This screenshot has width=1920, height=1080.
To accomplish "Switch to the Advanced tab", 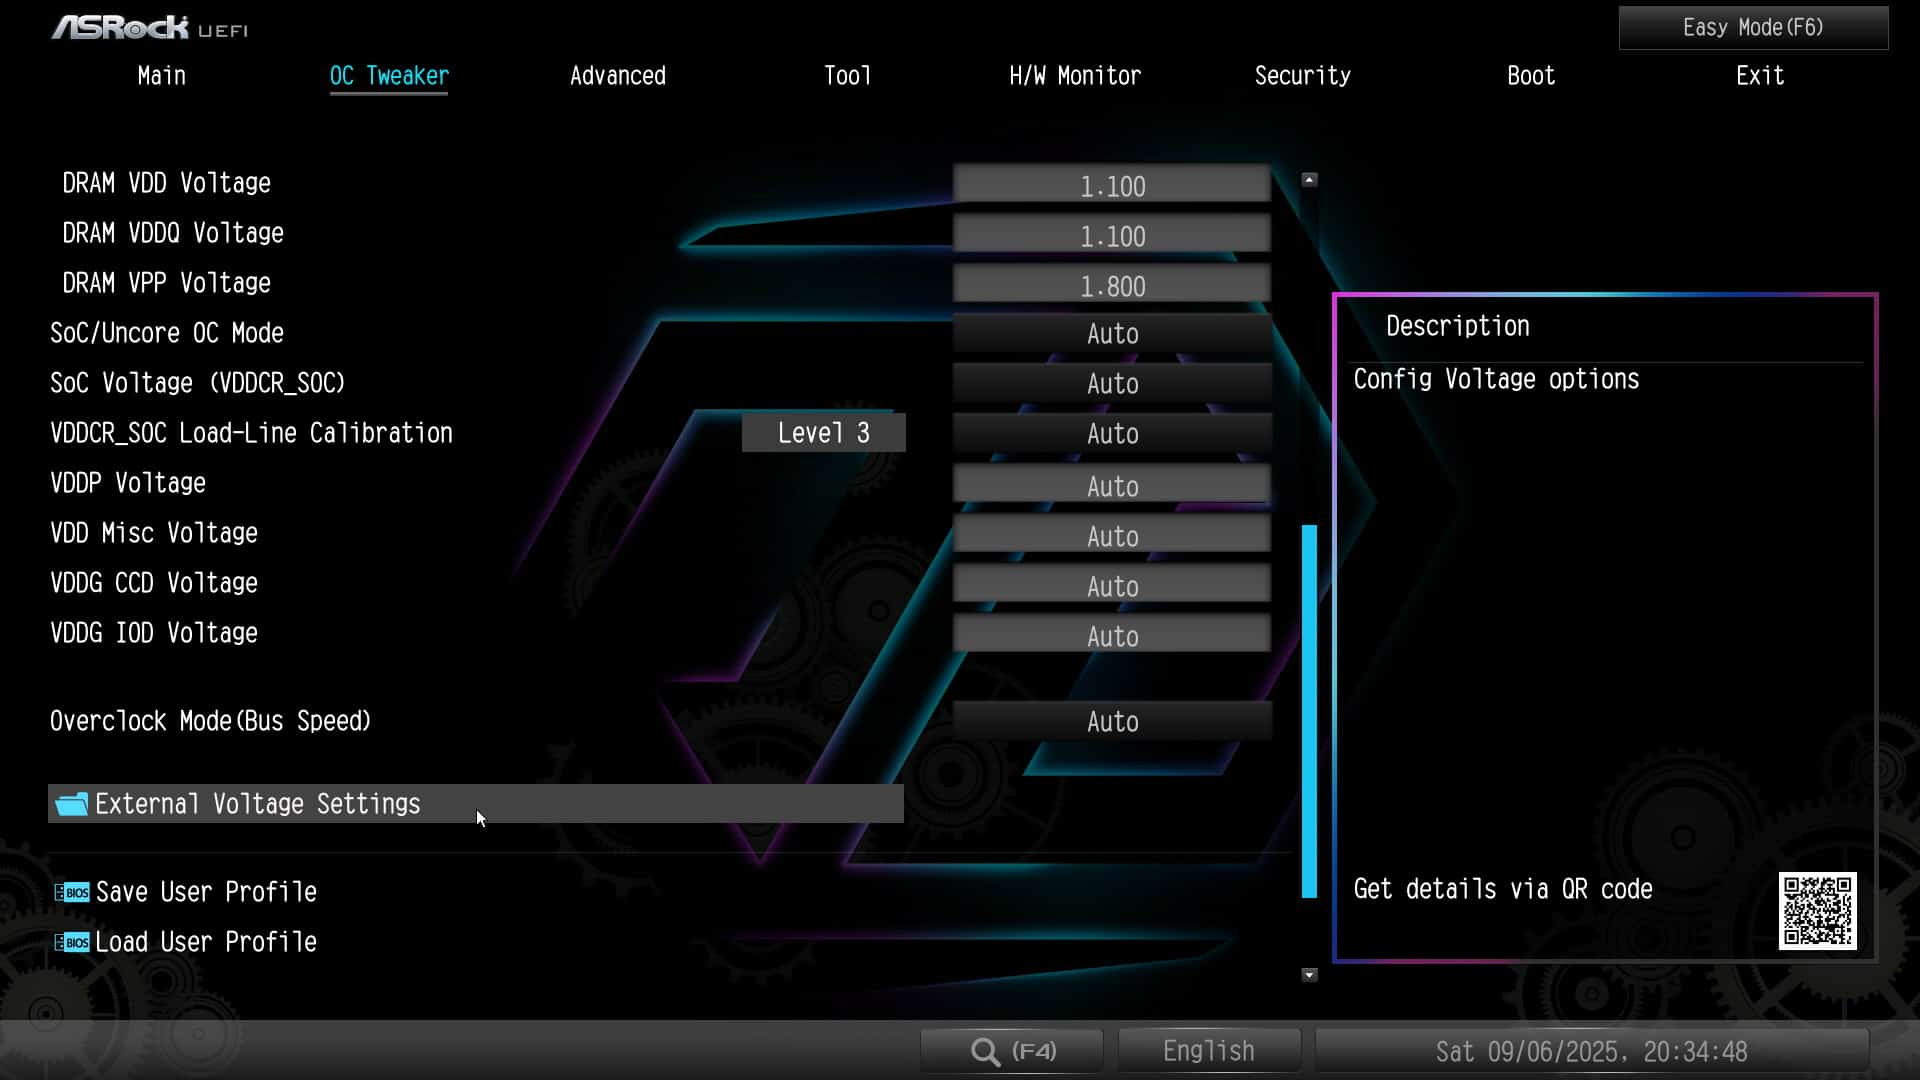I will [617, 76].
